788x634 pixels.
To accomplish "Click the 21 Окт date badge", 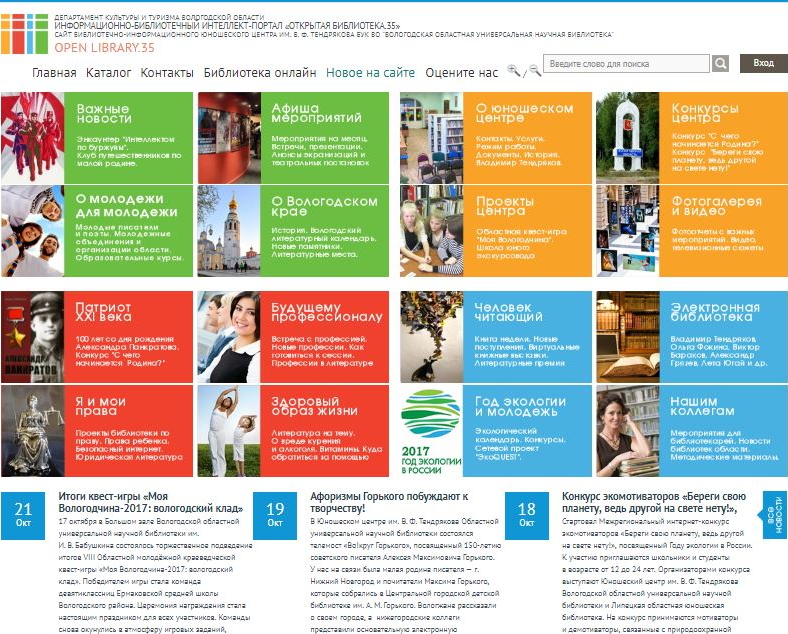I will pyautogui.click(x=23, y=516).
